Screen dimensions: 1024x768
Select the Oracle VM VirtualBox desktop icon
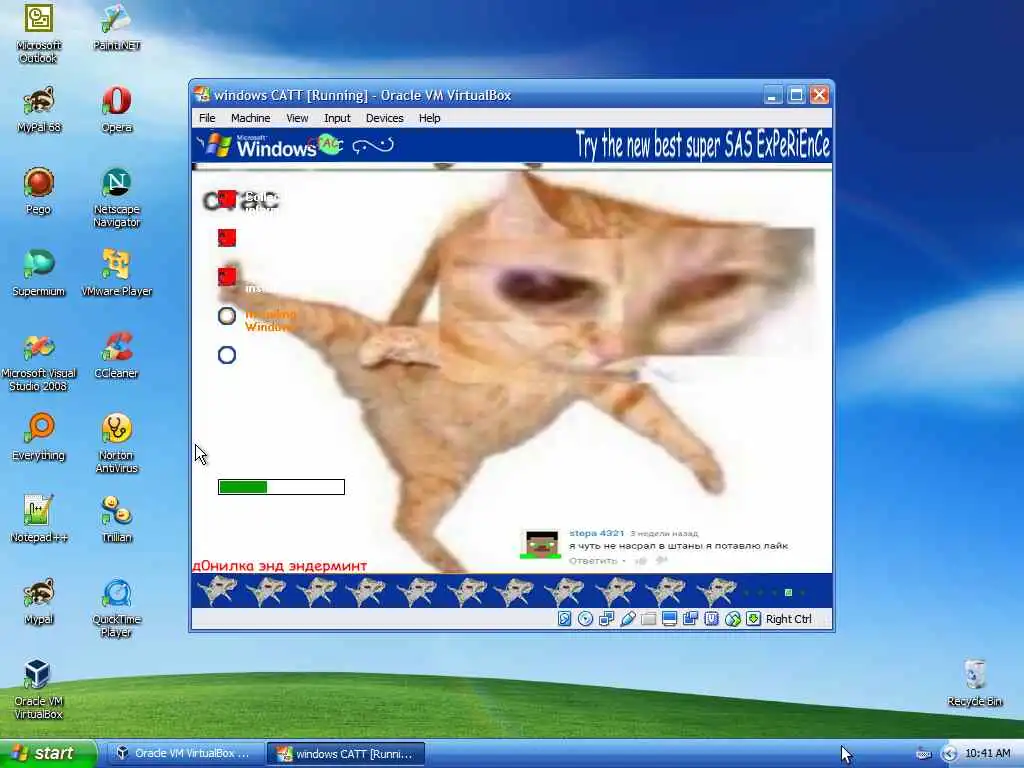tap(39, 689)
